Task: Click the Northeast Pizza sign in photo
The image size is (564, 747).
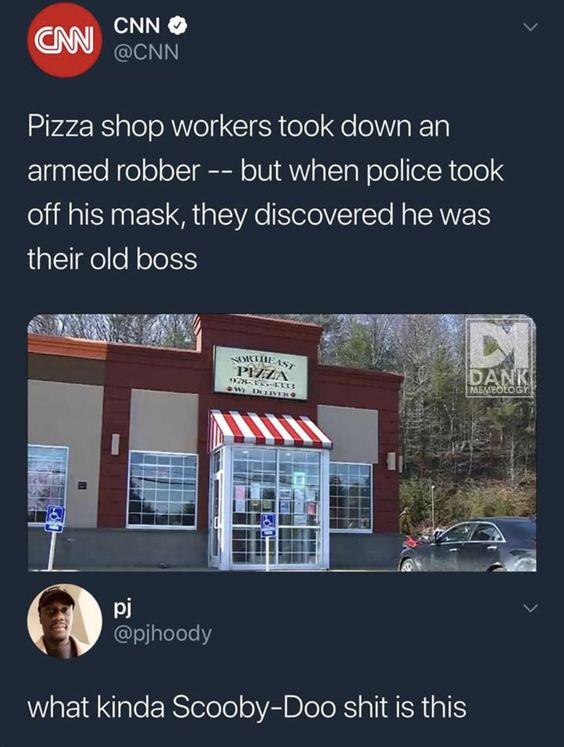Action: 261,373
